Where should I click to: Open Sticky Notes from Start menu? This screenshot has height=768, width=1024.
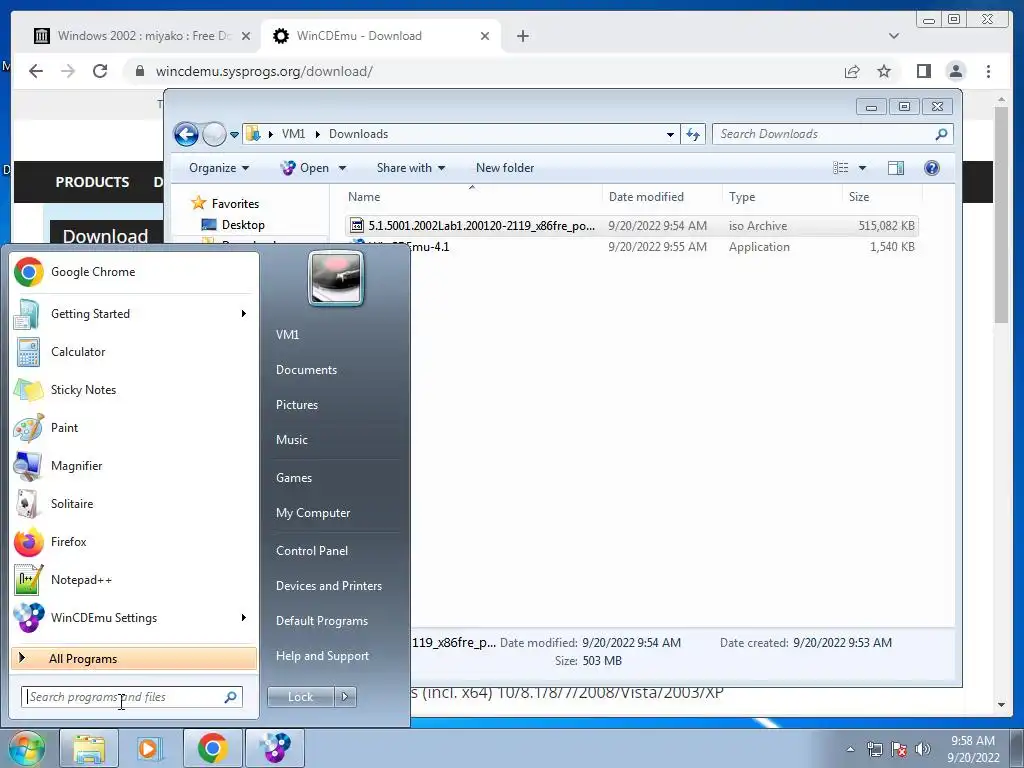(134, 390)
